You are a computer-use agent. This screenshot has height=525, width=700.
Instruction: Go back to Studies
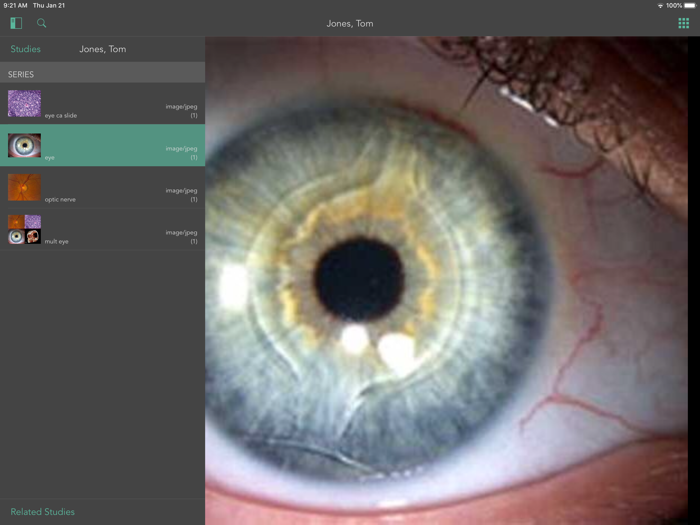(25, 49)
